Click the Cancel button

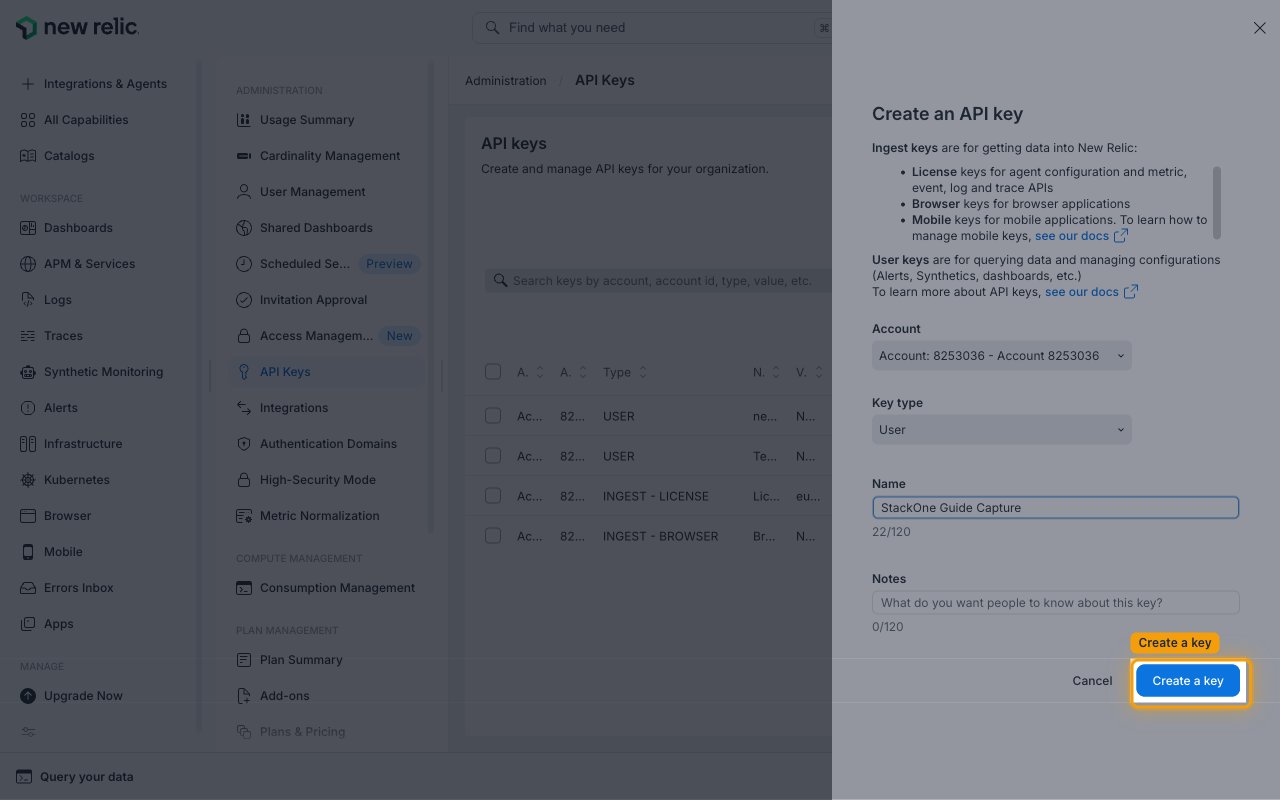pyautogui.click(x=1092, y=681)
